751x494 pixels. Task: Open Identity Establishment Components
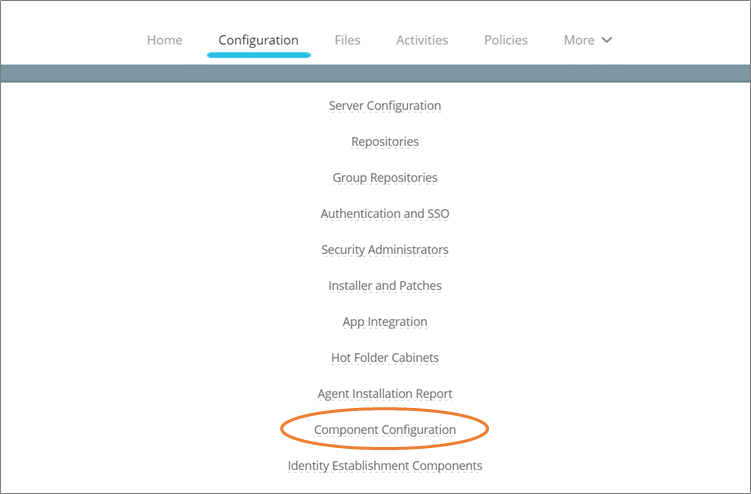[x=385, y=465]
